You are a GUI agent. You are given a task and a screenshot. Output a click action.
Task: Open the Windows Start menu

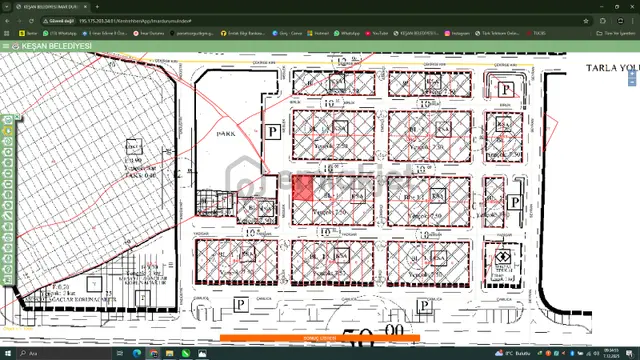tap(7, 353)
